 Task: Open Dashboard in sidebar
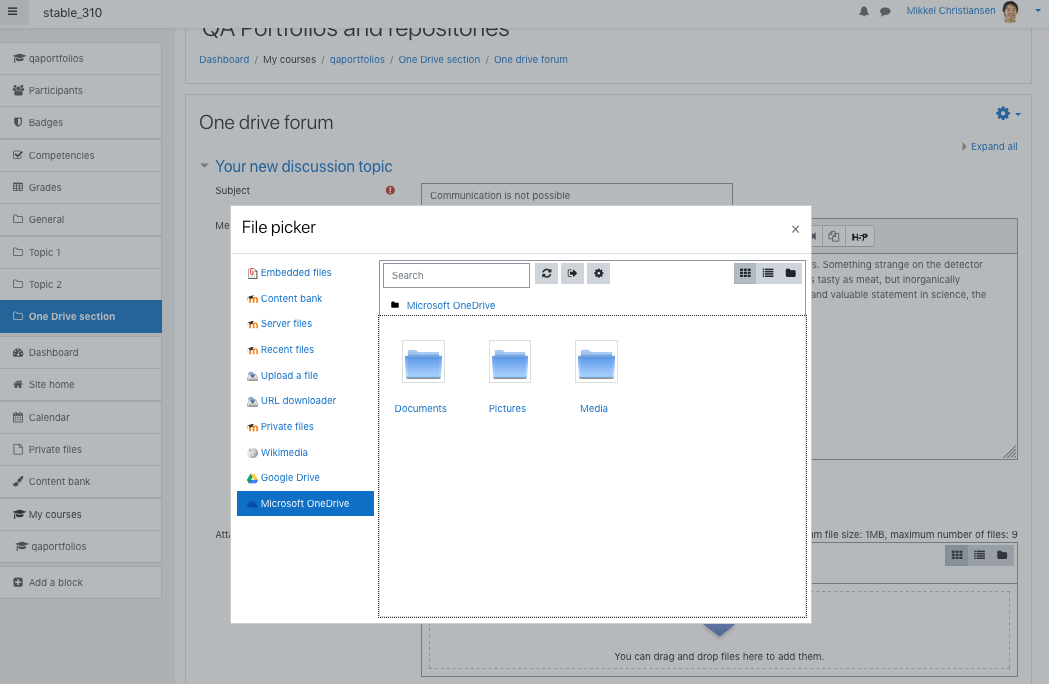(80, 353)
